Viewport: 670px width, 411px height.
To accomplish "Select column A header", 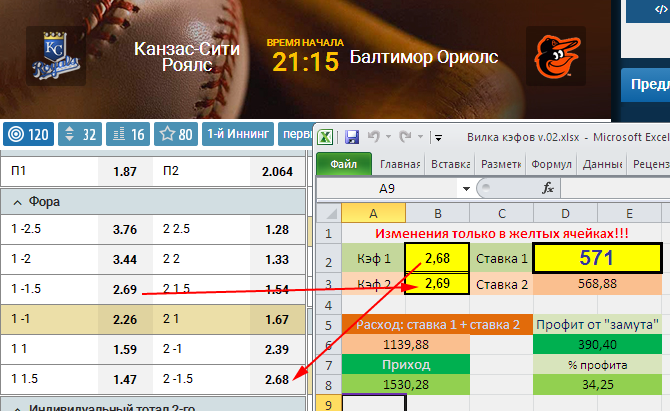I will coord(373,213).
